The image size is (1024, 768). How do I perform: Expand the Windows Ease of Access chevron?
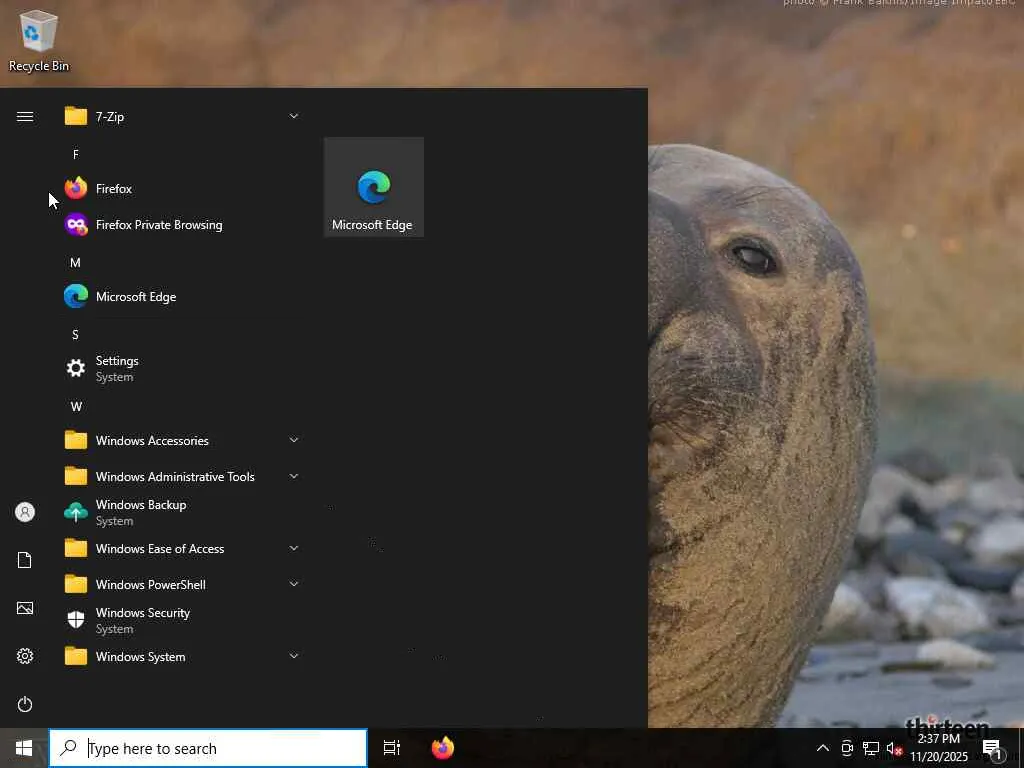coord(294,548)
